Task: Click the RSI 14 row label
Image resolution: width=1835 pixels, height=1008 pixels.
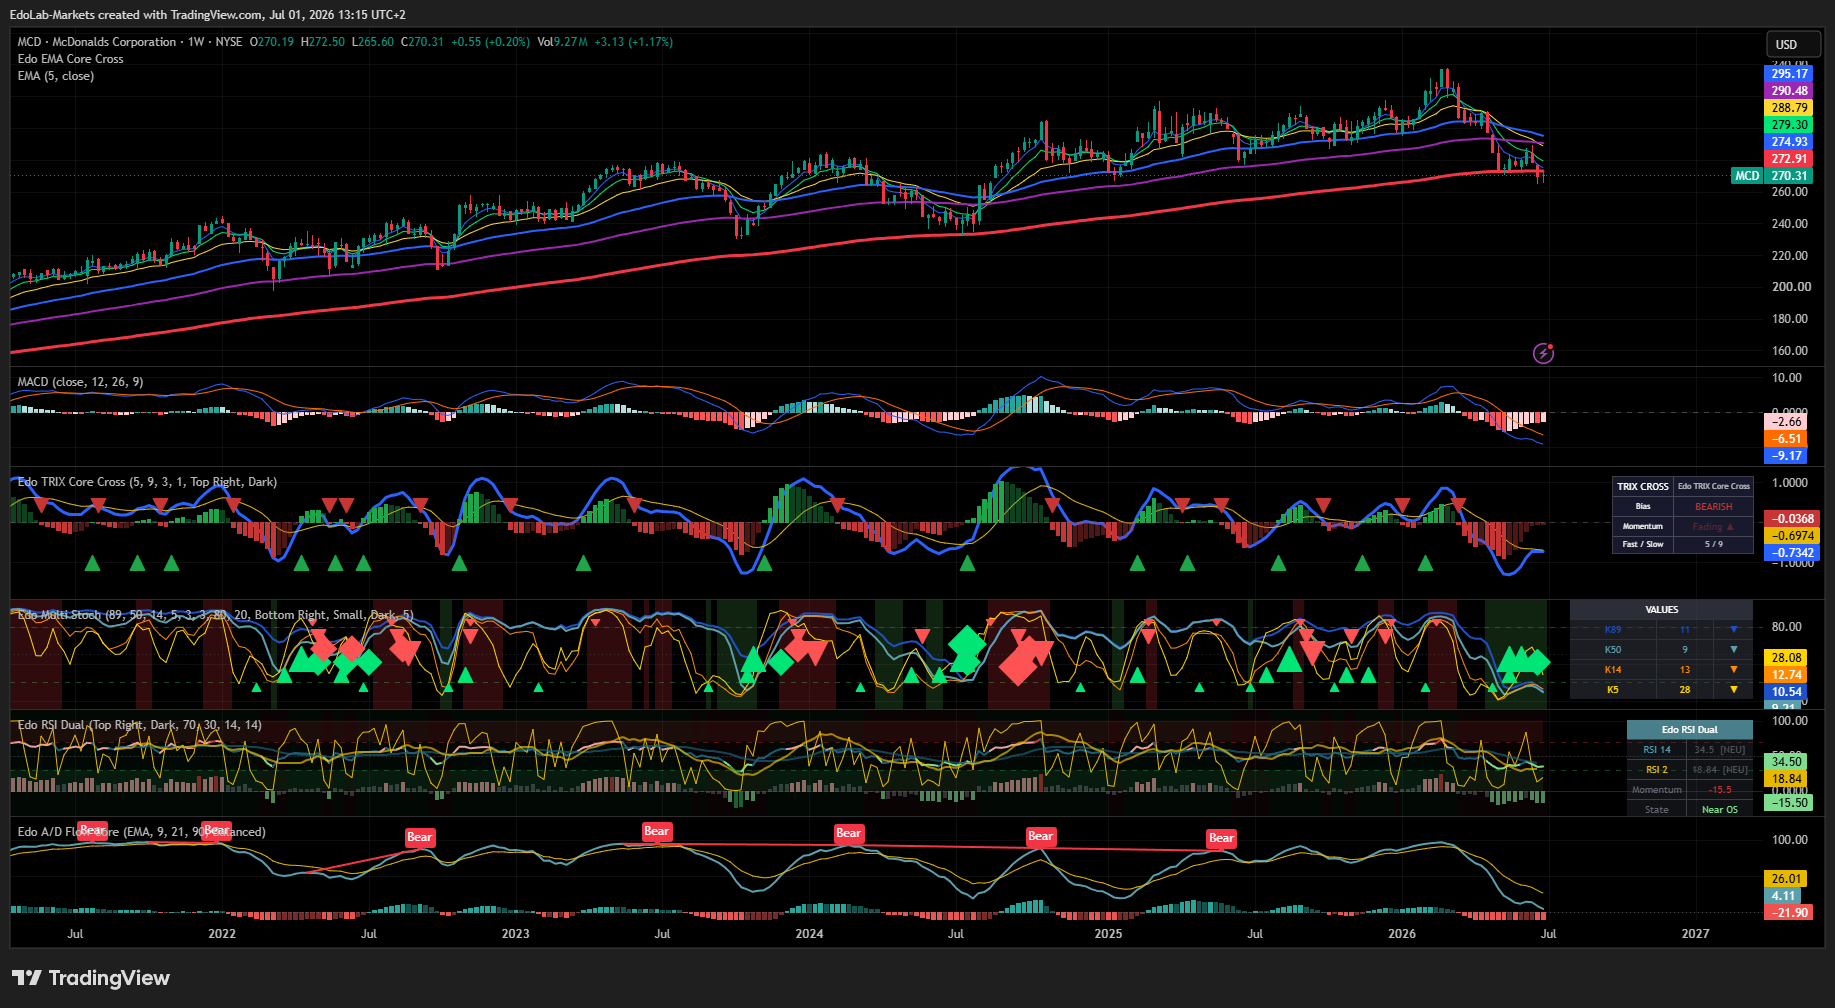Action: point(1657,750)
